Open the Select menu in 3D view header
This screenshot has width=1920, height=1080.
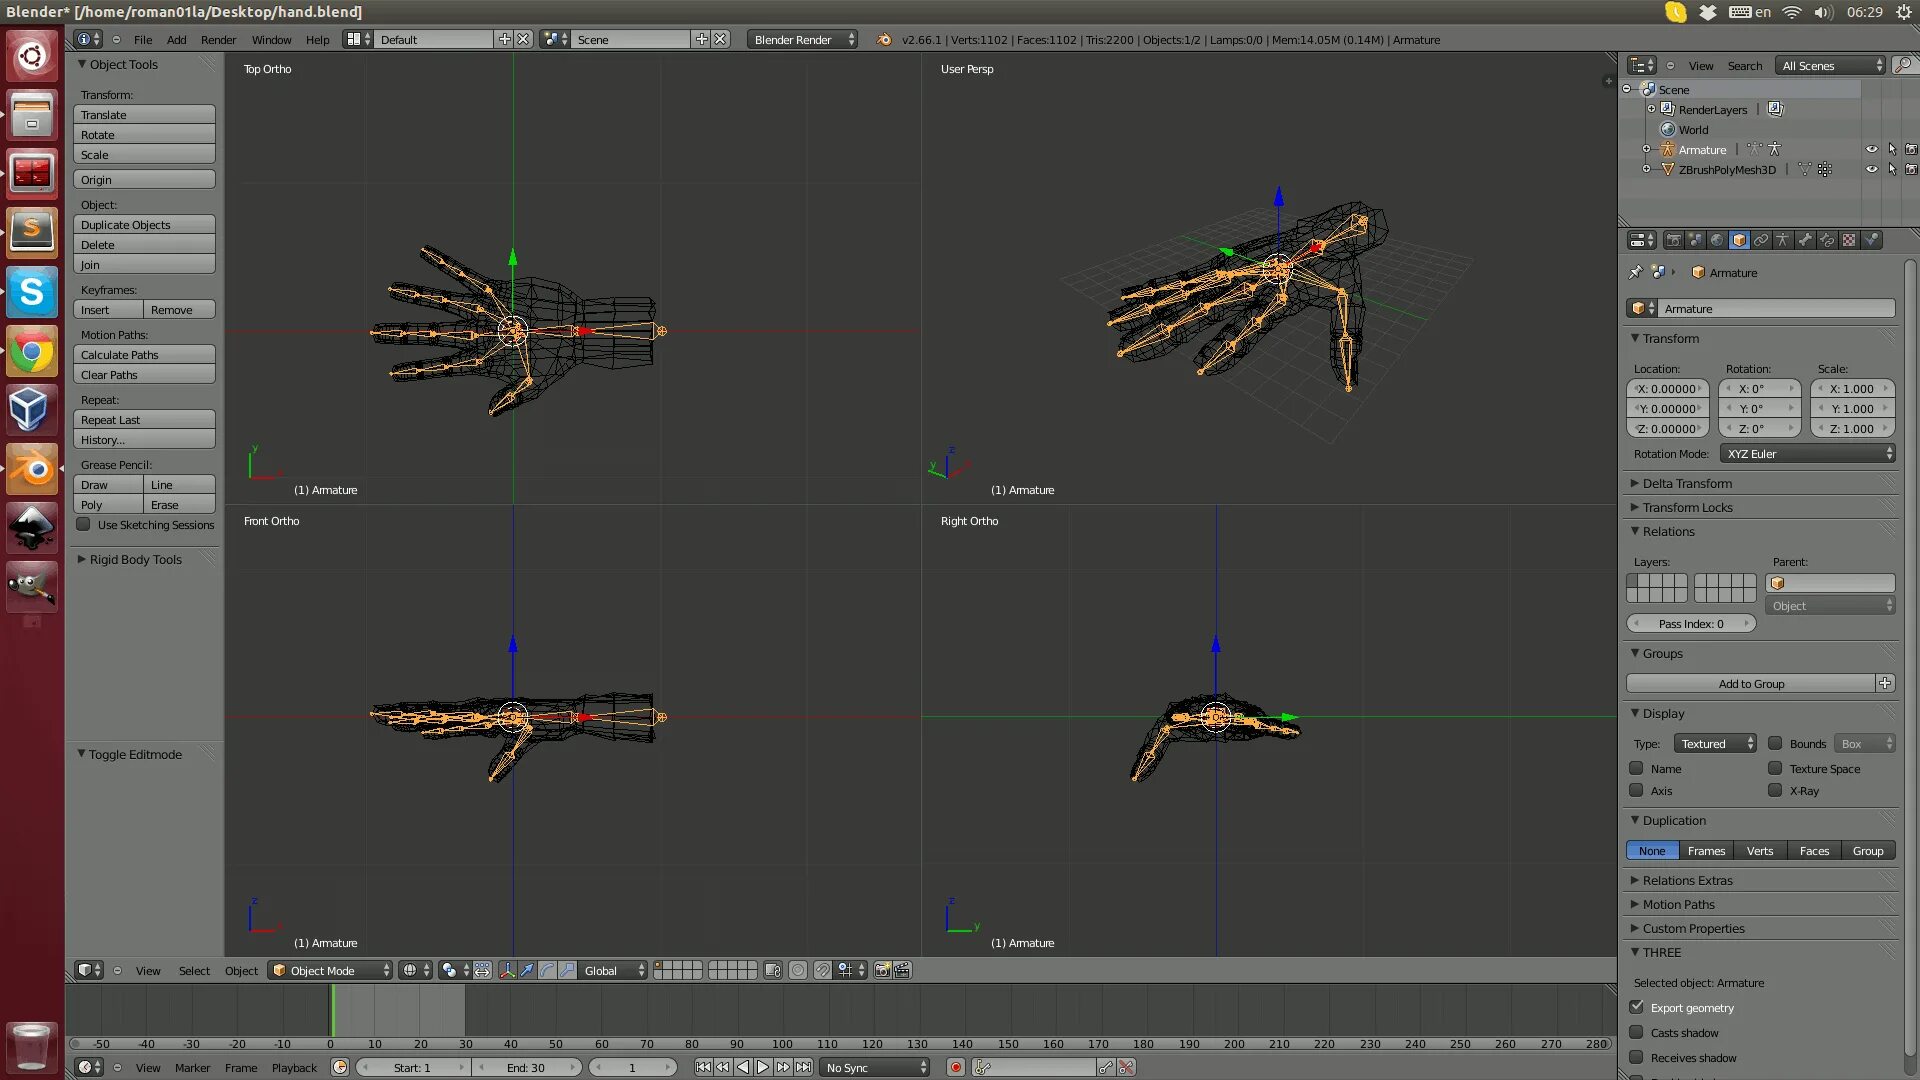(194, 970)
